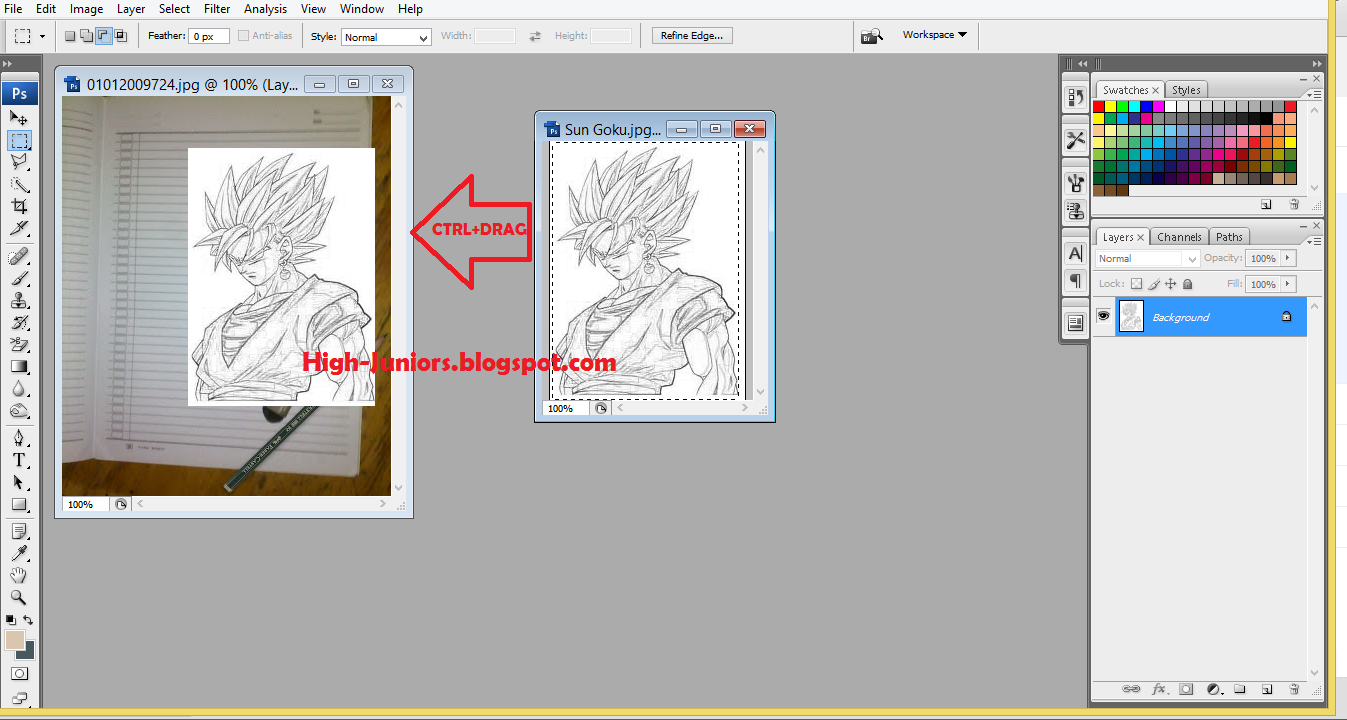The image size is (1347, 720).
Task: Toggle Lock all for layer
Action: (1187, 284)
